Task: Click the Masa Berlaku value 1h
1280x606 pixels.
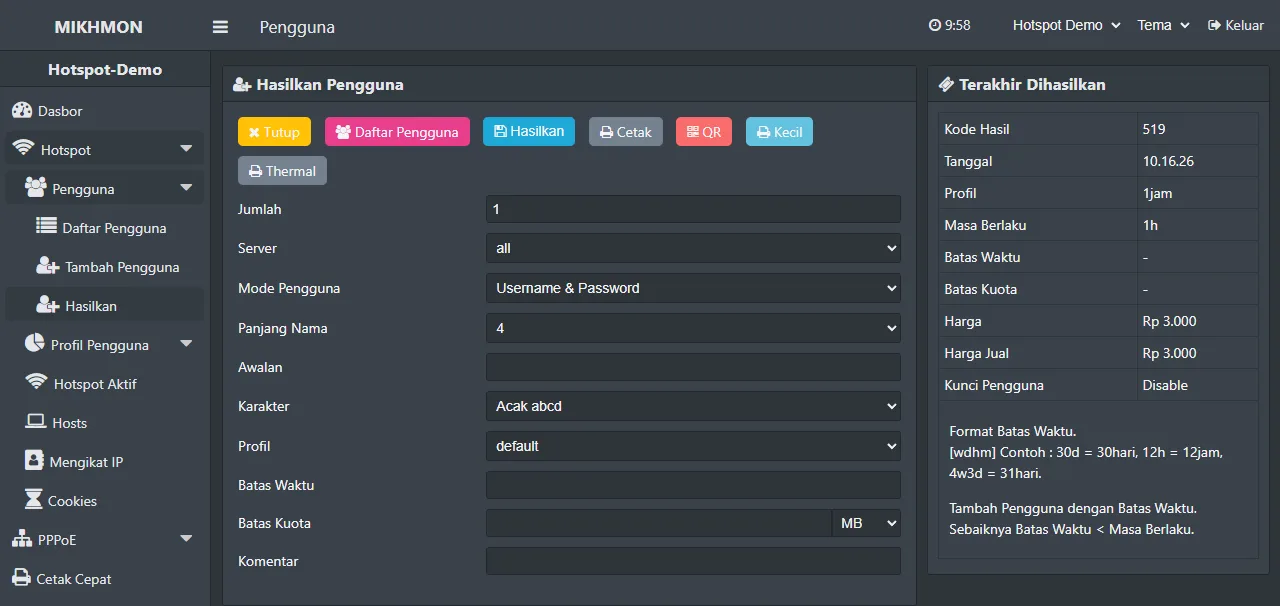Action: click(1150, 225)
